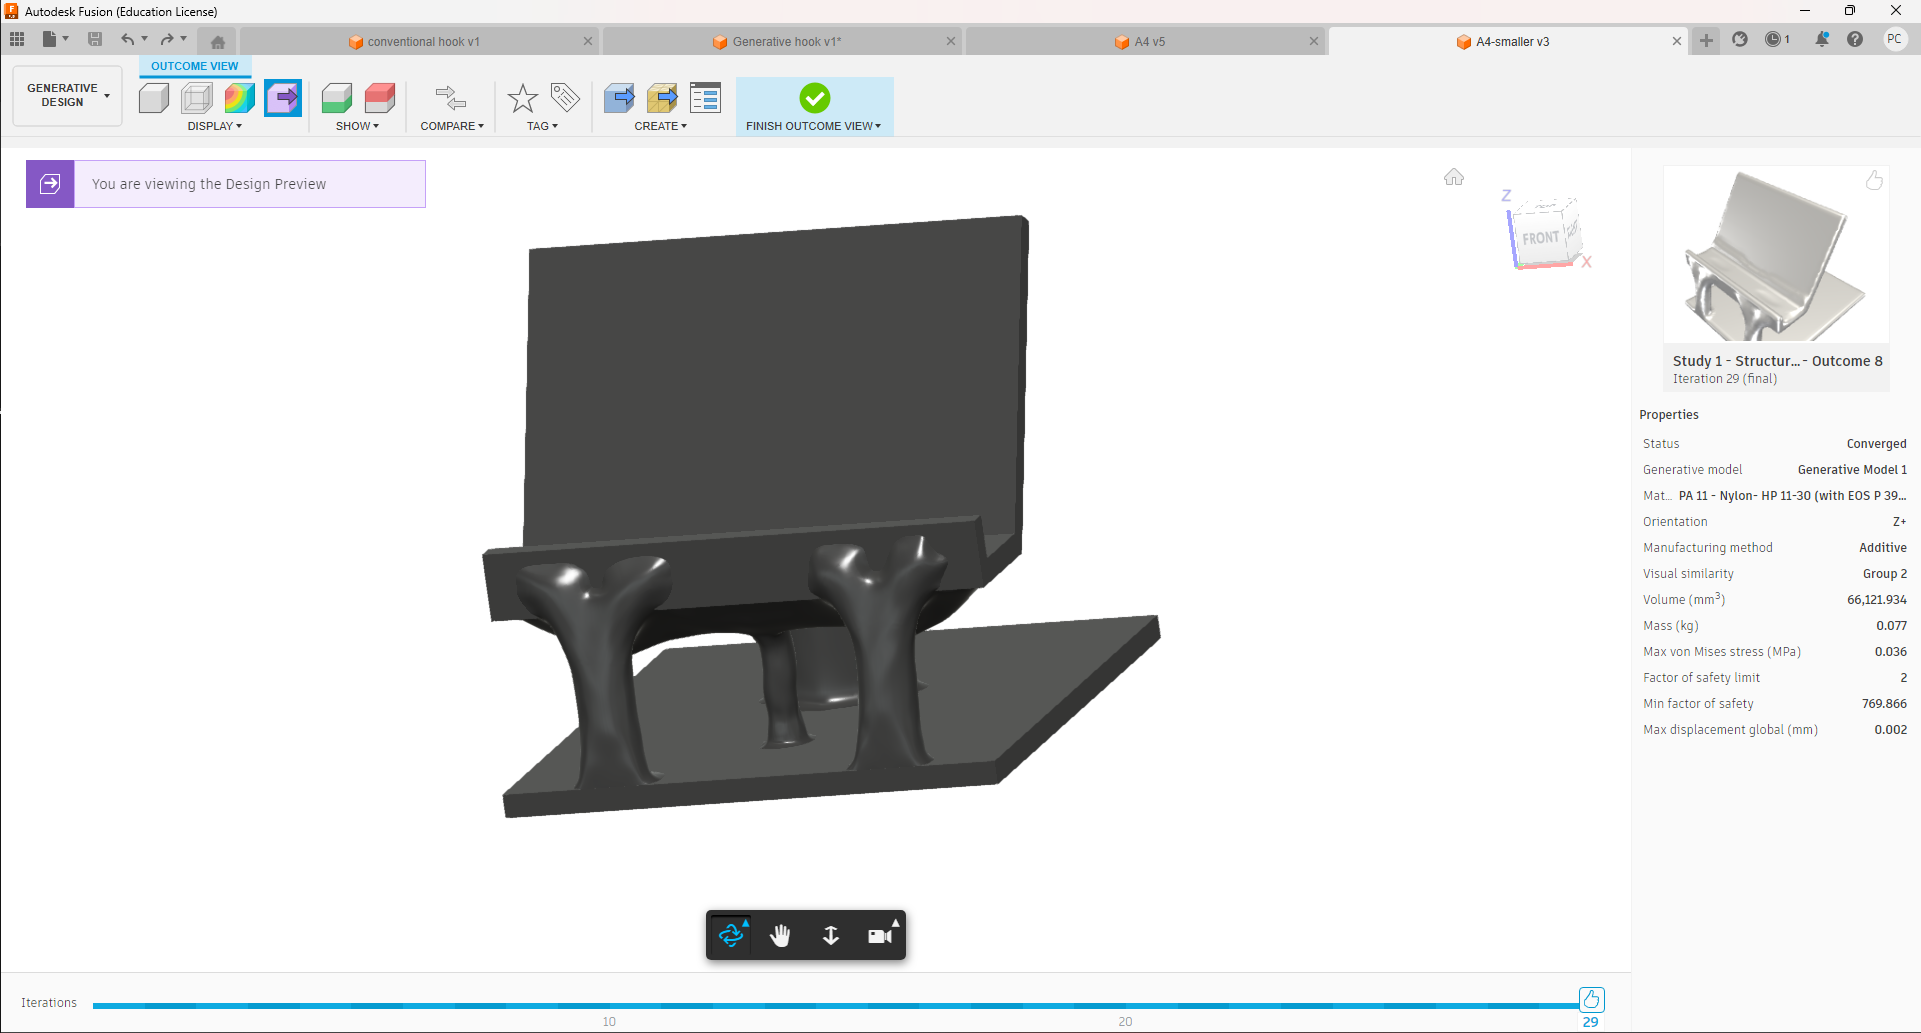This screenshot has height=1033, width=1921.
Task: Click thumbs-up icon on outcome thumbnail
Action: pos(1874,180)
